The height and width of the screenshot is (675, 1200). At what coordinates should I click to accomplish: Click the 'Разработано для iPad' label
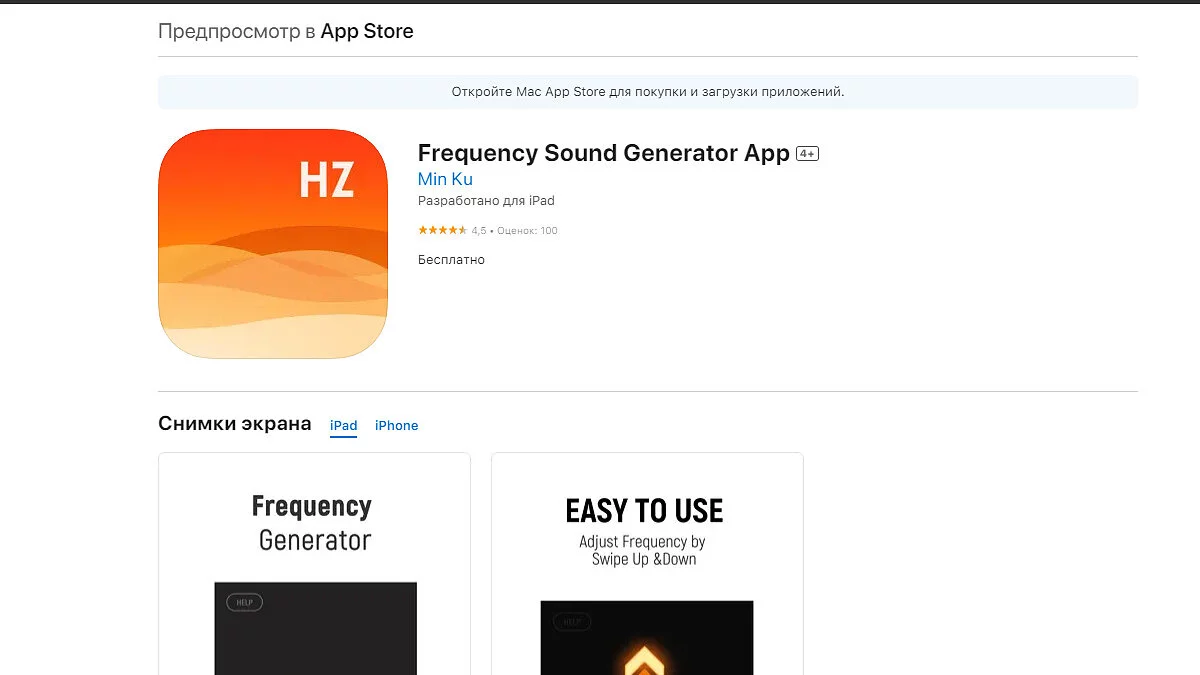click(x=486, y=201)
